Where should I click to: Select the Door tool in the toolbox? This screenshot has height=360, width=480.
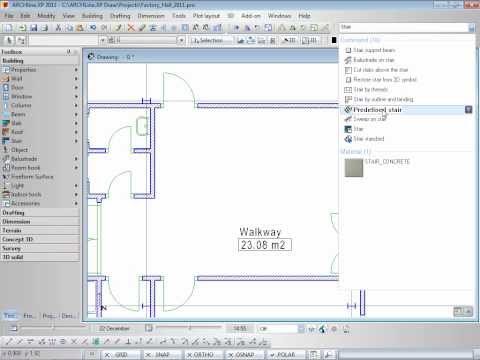[x=17, y=88]
